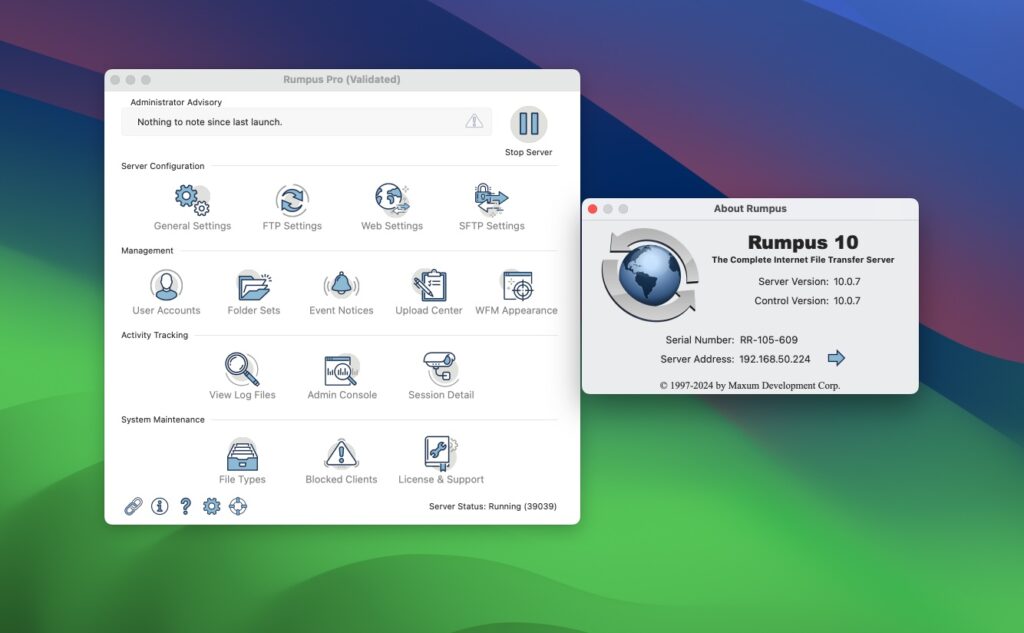
Task: Open Web Settings
Action: coord(392,202)
